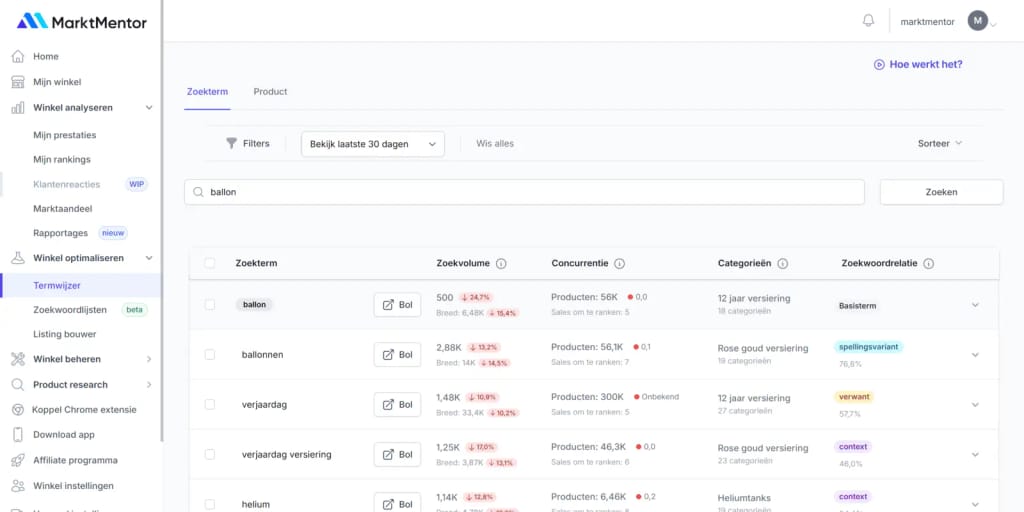Expand the ballon row details chevron
This screenshot has height=512, width=1024.
point(975,305)
